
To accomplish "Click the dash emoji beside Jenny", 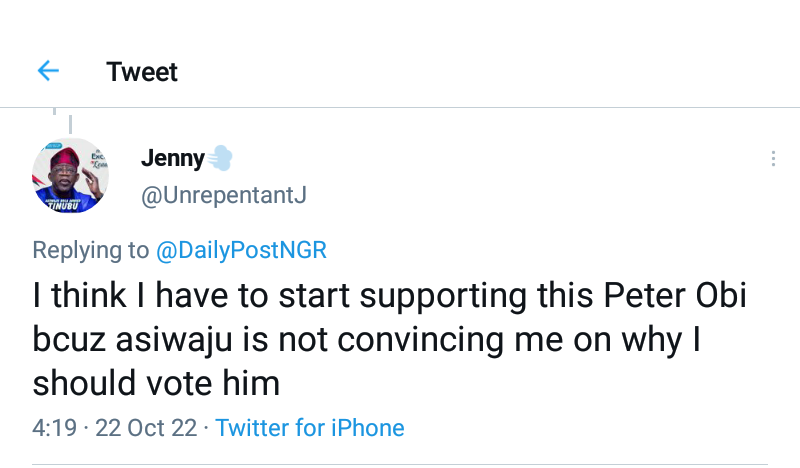I will coord(221,158).
